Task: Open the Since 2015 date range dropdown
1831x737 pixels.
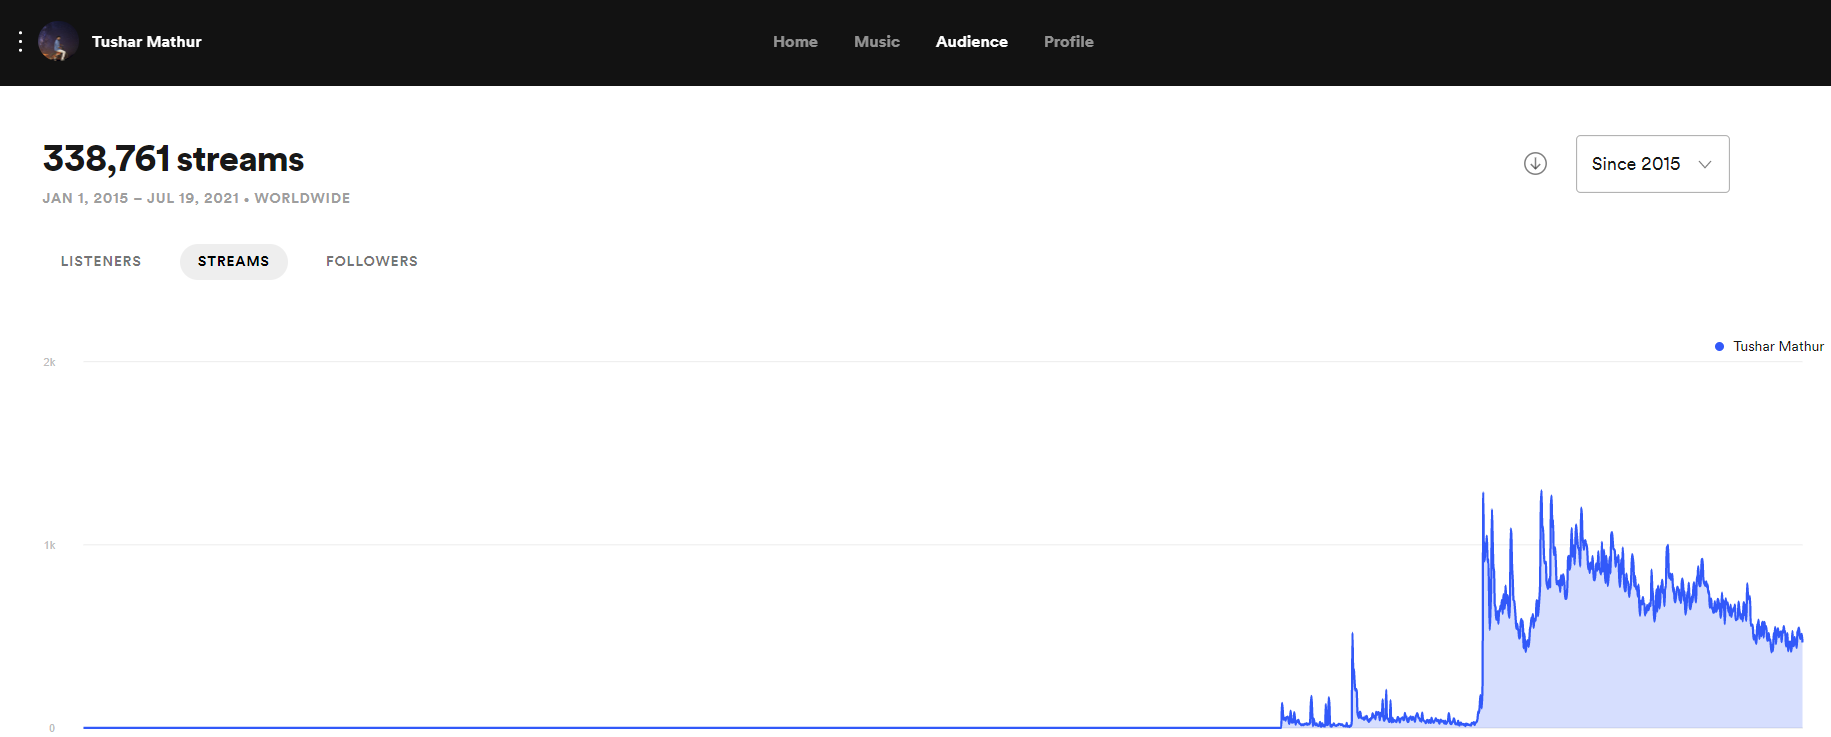Action: (1652, 164)
